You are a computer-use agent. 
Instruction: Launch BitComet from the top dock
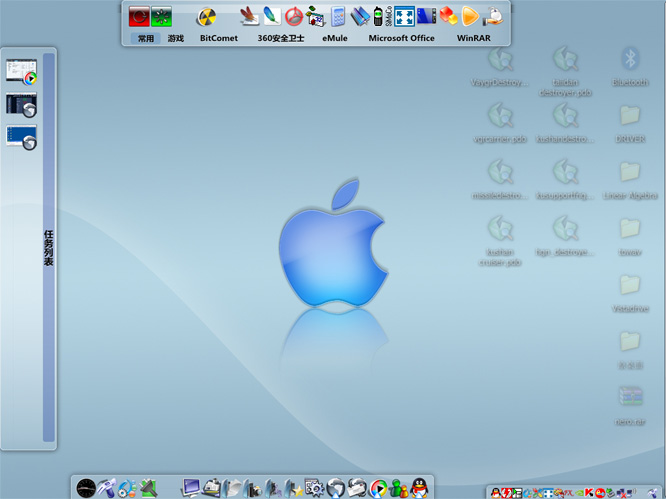(x=206, y=17)
